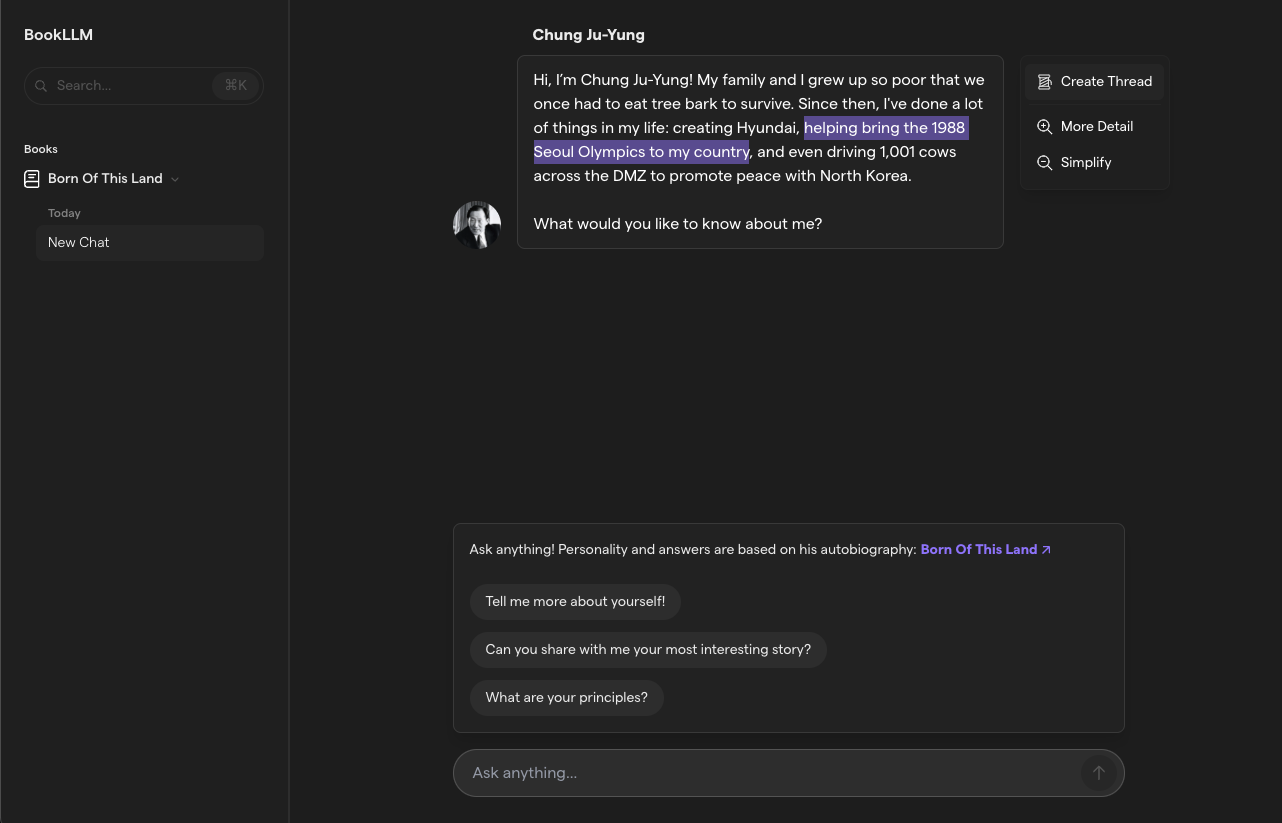Click the What are your principles suggestion

pyautogui.click(x=567, y=698)
